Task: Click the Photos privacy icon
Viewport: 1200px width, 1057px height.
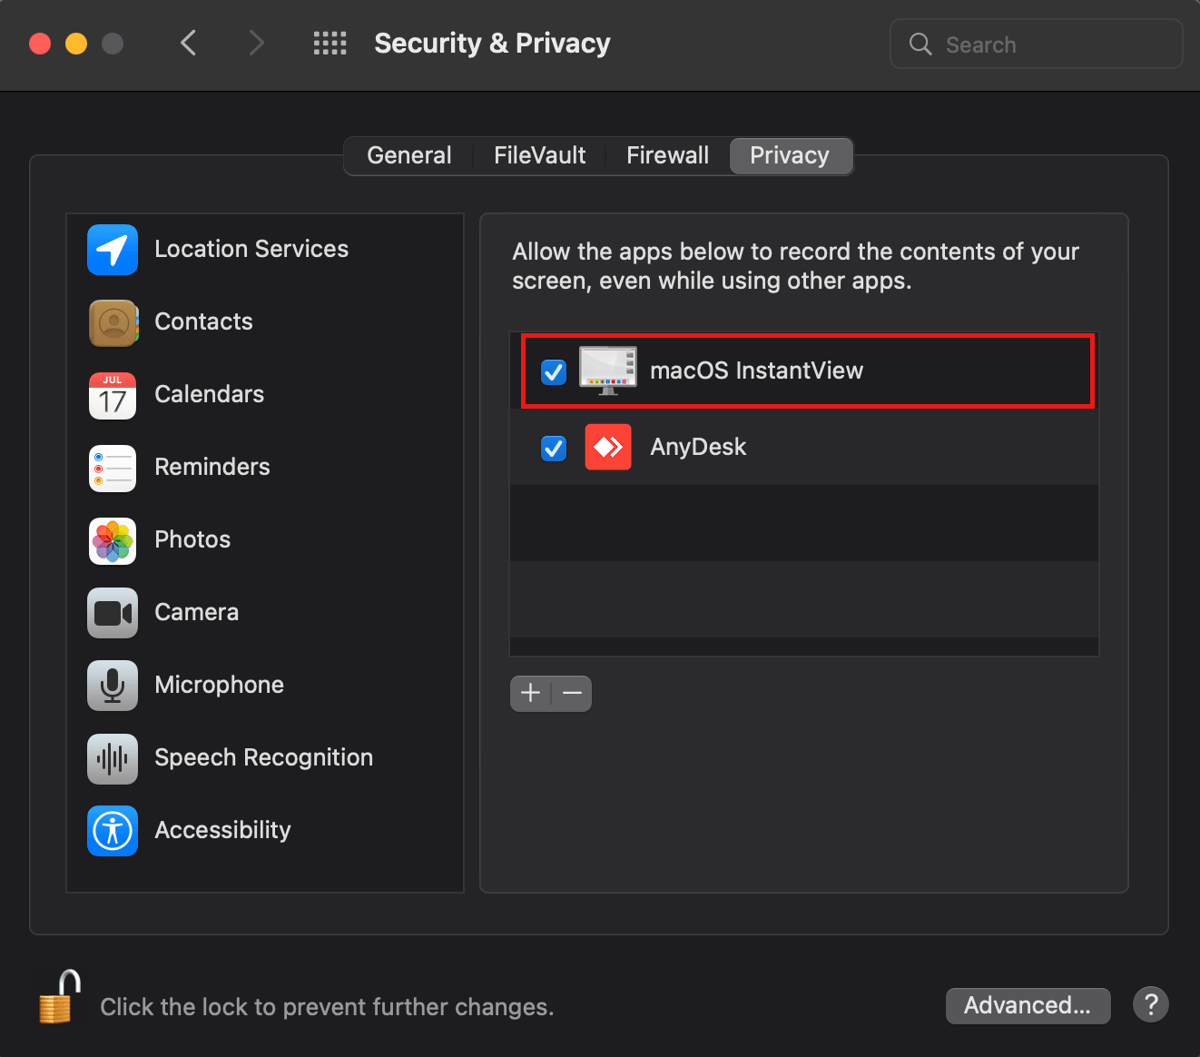Action: tap(112, 541)
